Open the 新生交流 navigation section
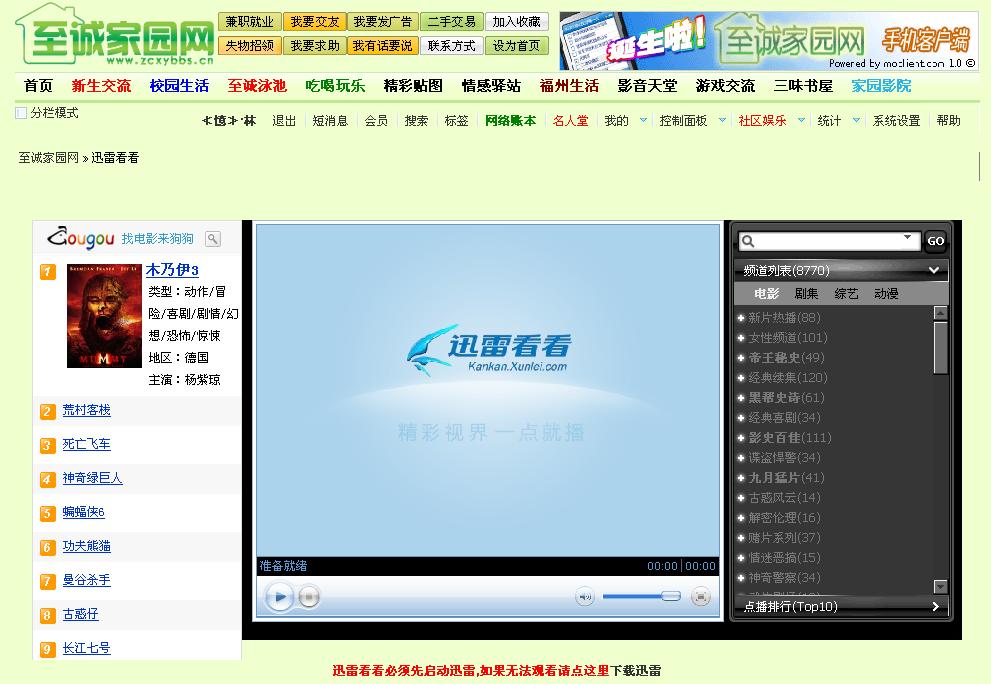Image resolution: width=991 pixels, height=684 pixels. tap(101, 86)
